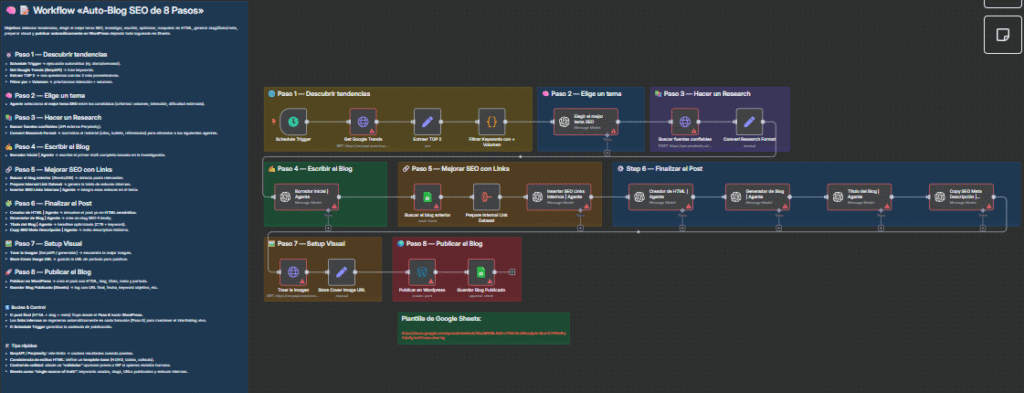Open the Get Google Trends HTTP node
The image size is (1024, 393).
click(362, 121)
